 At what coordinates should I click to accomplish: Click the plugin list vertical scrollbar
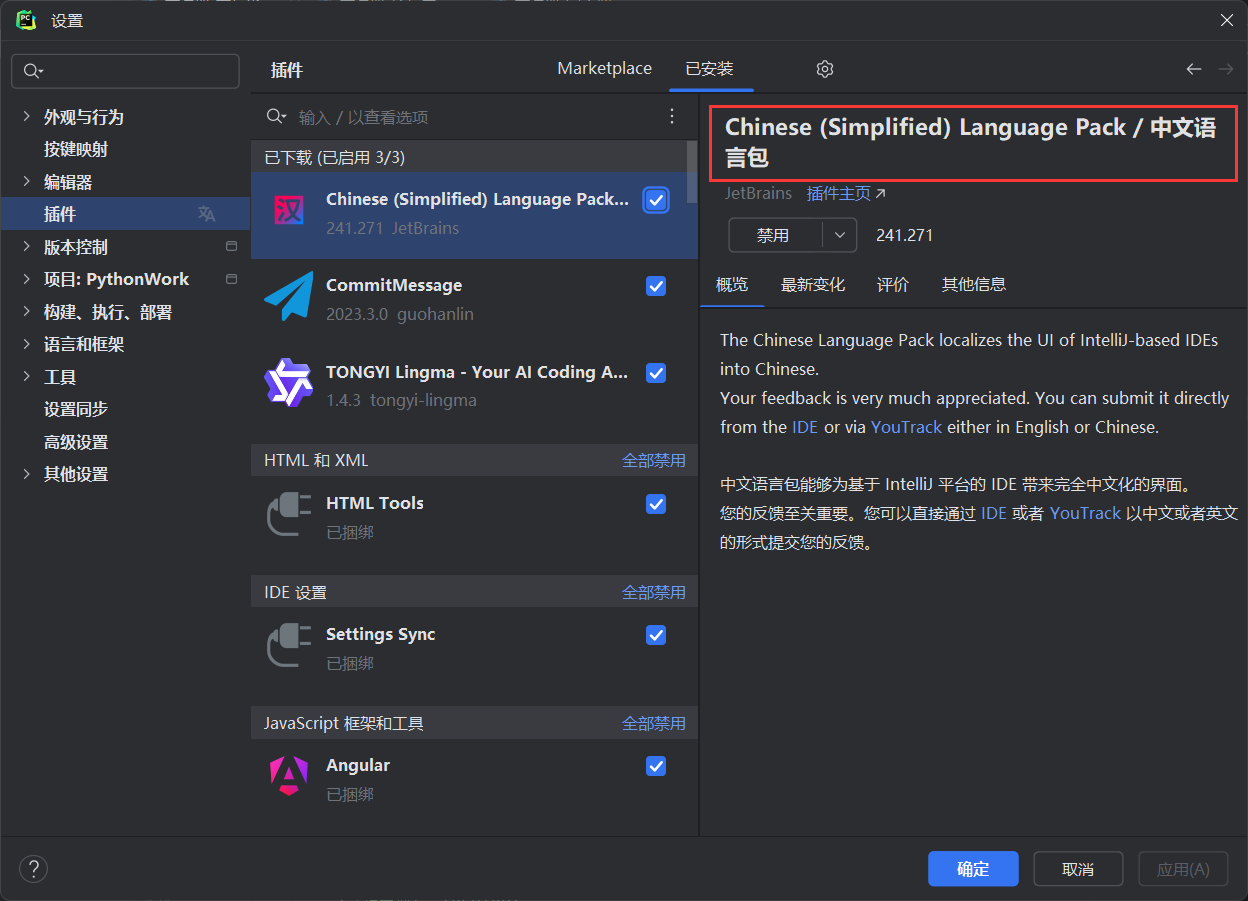pos(692,171)
